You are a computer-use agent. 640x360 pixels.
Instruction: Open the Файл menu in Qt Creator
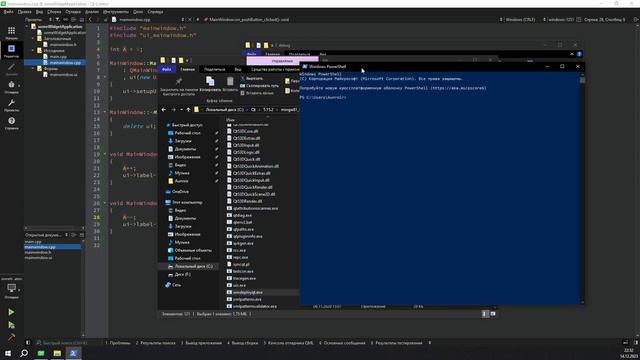click(9, 12)
